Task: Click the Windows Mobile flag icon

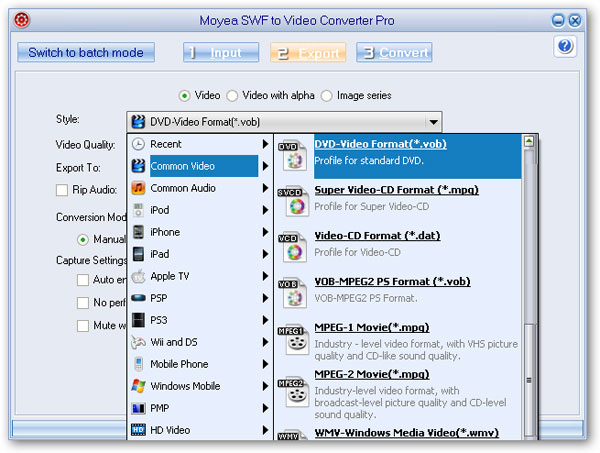Action: point(138,386)
